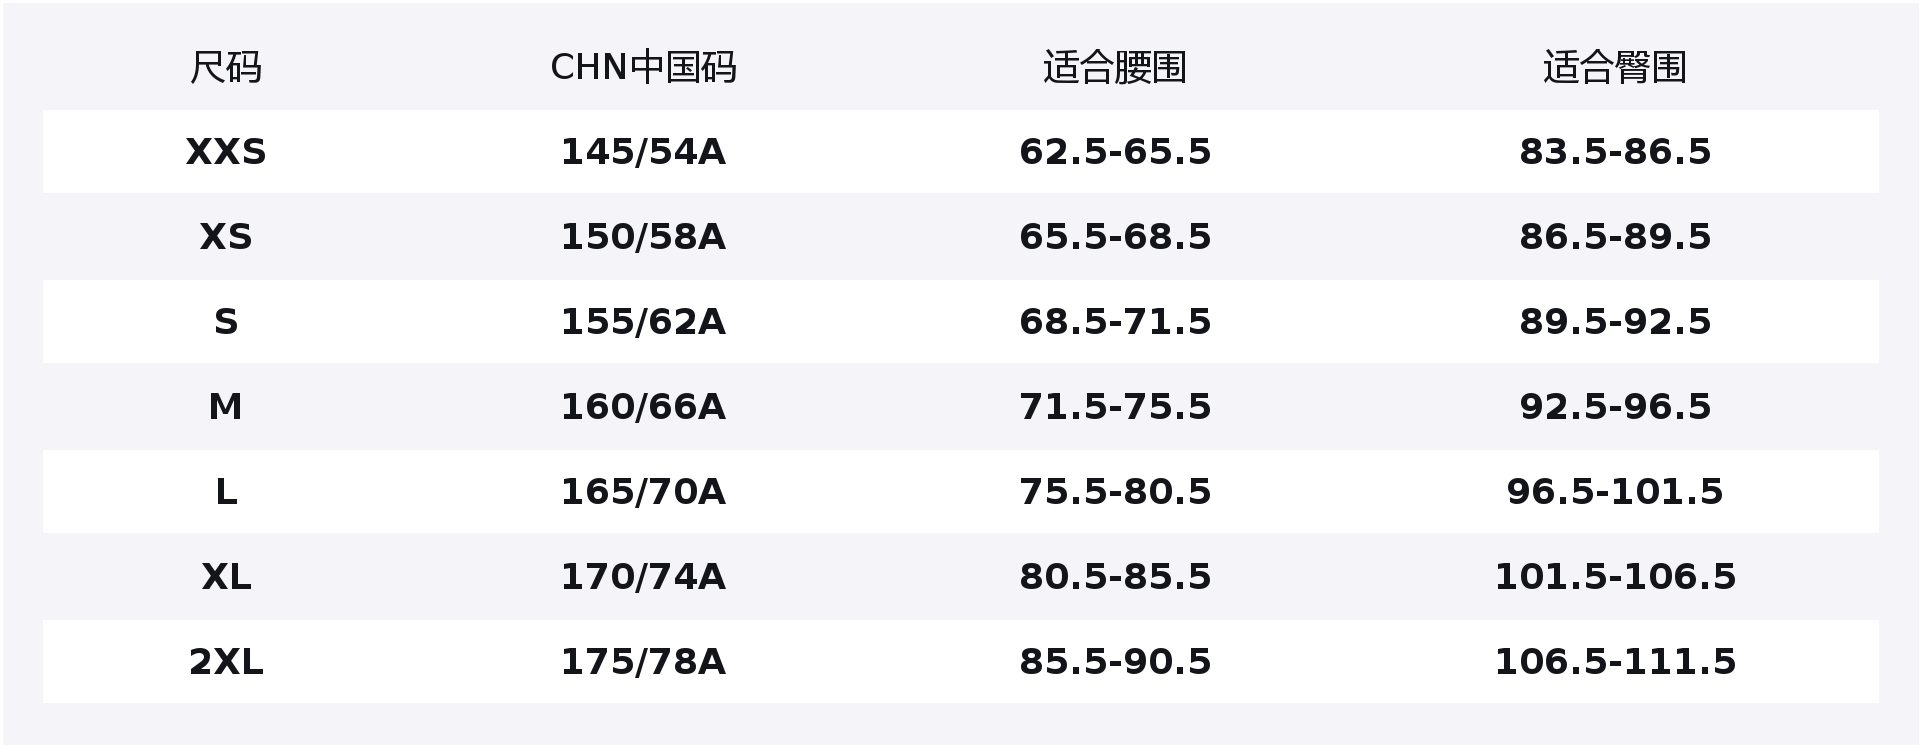The image size is (1922, 748).
Task: Click the 145/54A China size cell
Action: 643,152
